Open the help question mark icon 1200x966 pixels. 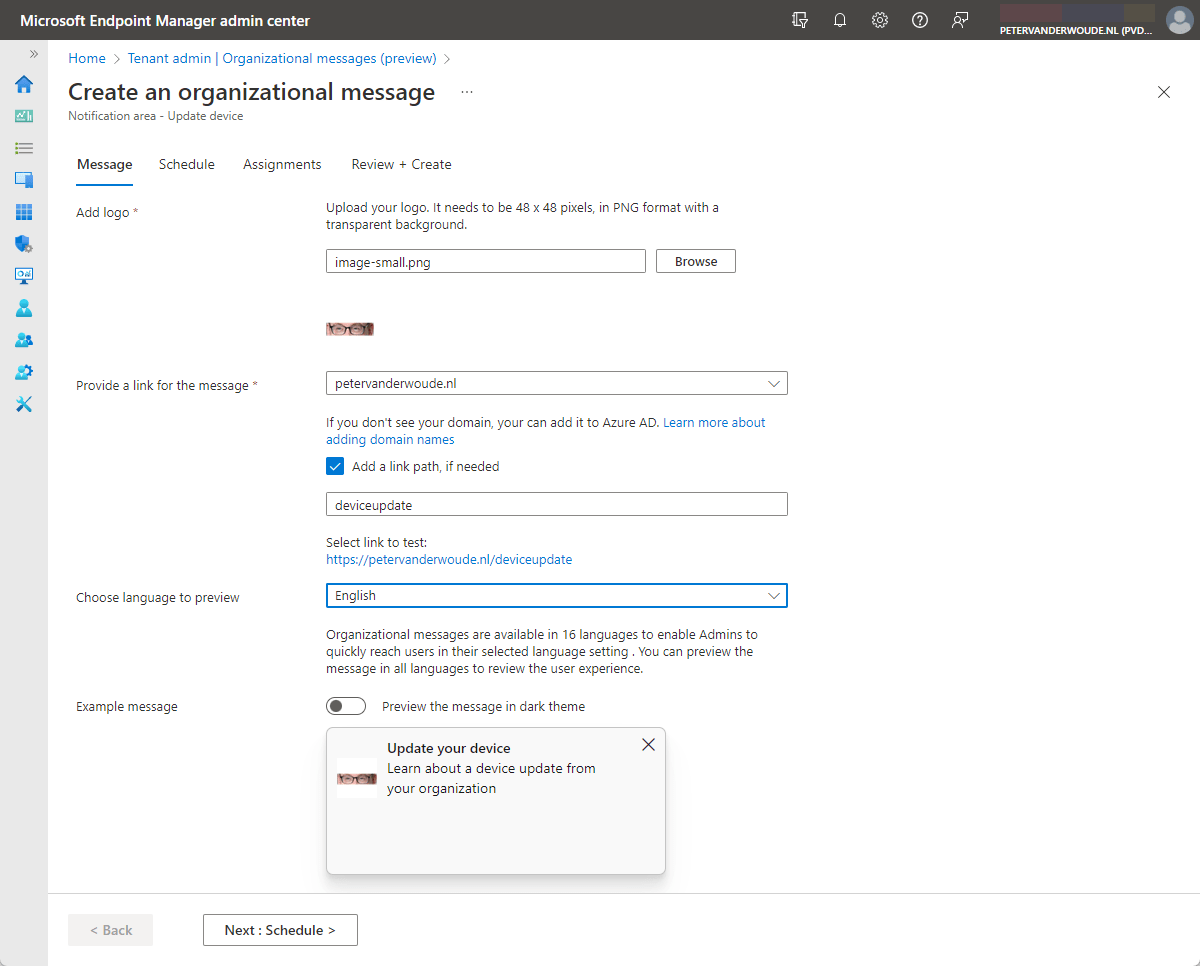[919, 19]
